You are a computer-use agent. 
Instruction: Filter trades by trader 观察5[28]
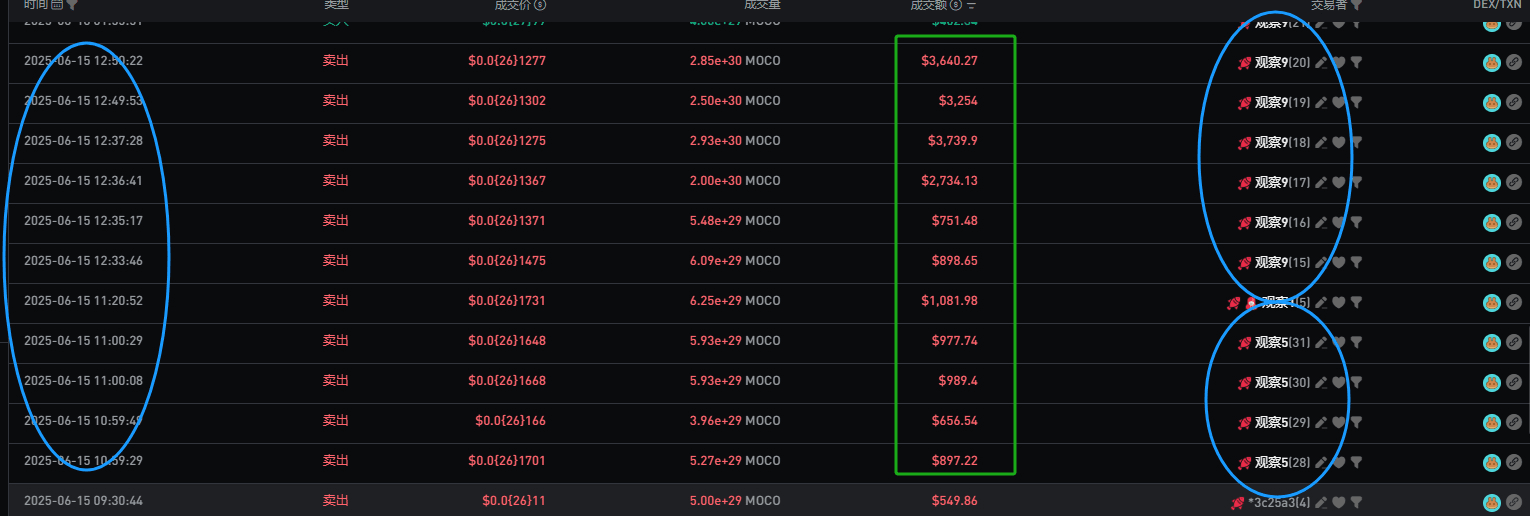point(1356,462)
